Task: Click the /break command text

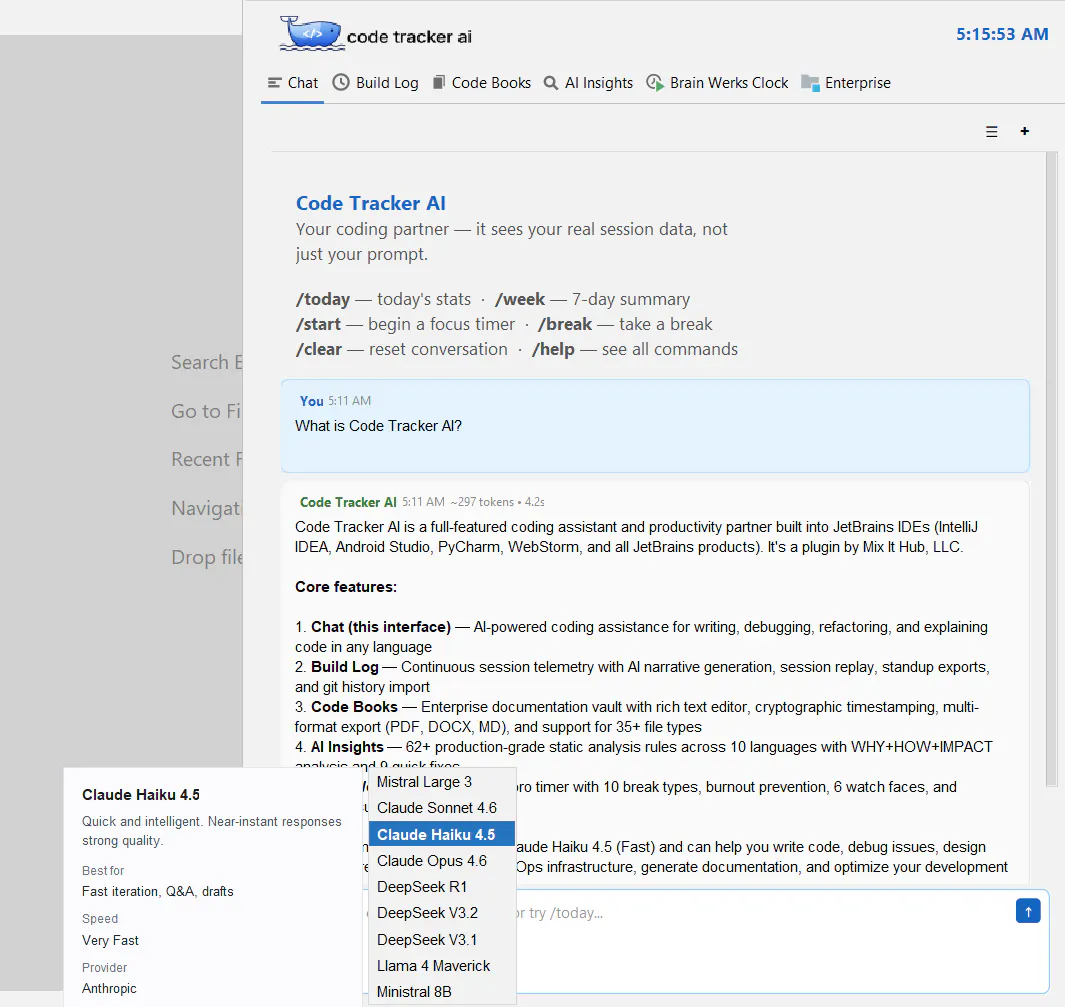Action: pyautogui.click(x=564, y=324)
